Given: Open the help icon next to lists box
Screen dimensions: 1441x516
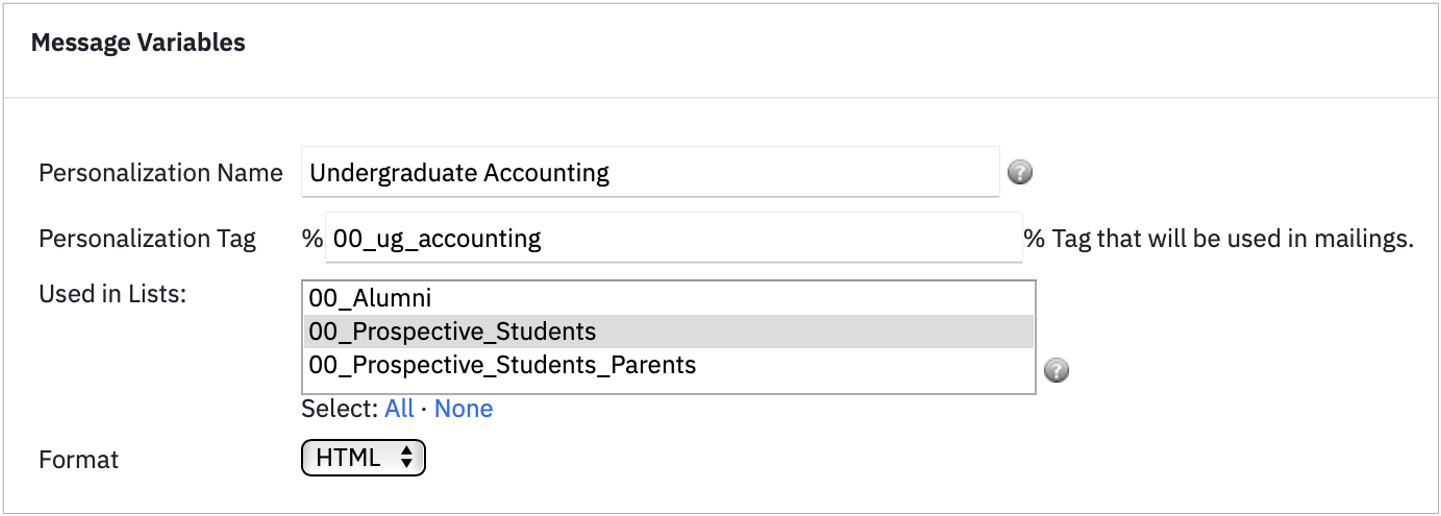Looking at the screenshot, I should click(1056, 371).
